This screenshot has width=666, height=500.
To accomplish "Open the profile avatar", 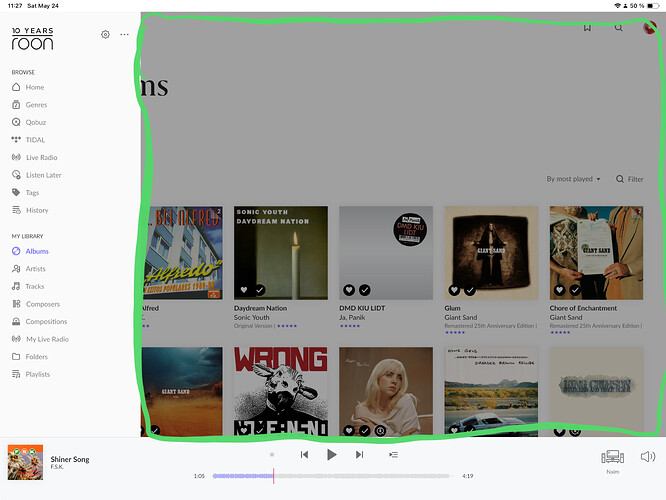I will [650, 28].
